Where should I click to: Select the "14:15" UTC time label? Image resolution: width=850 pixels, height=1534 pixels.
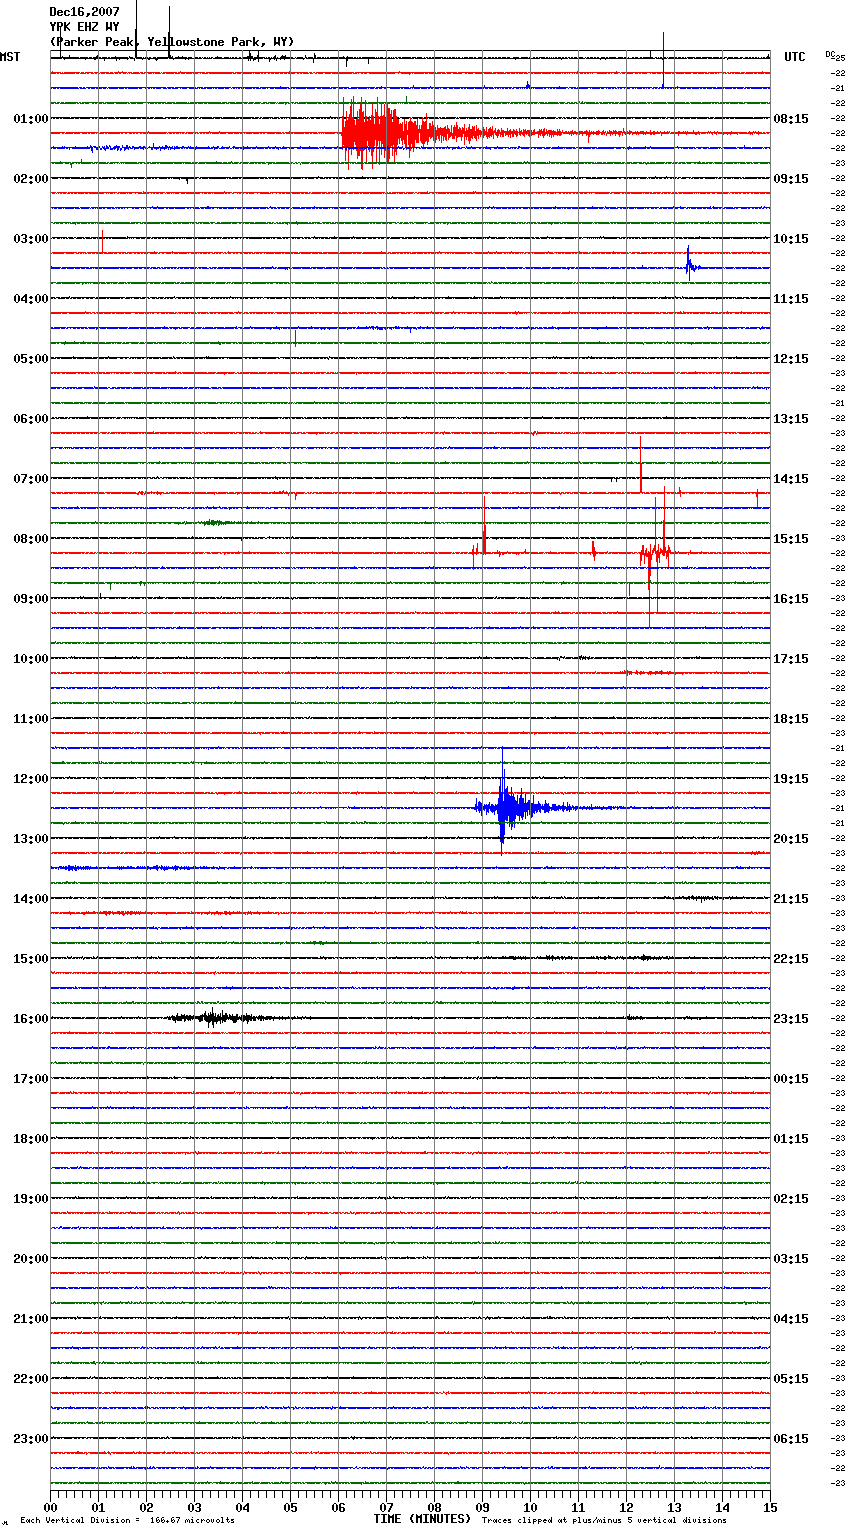coord(791,479)
